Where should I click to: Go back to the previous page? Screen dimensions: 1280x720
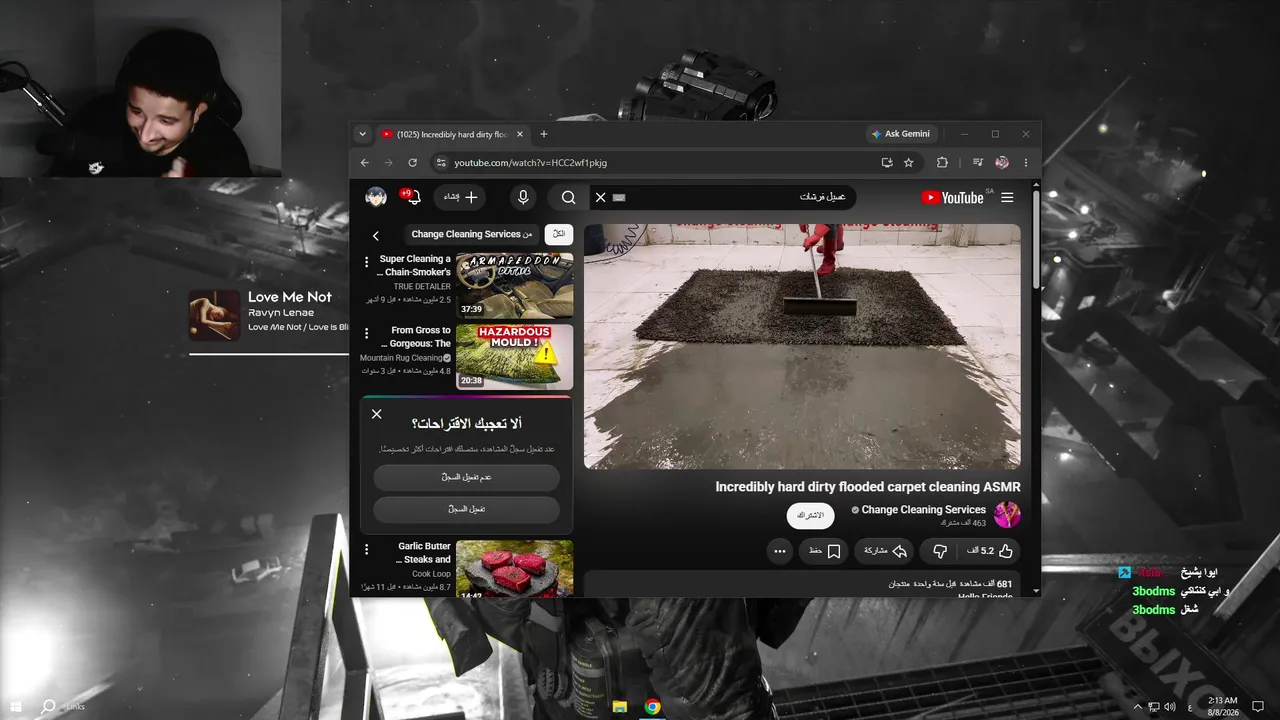(x=365, y=163)
